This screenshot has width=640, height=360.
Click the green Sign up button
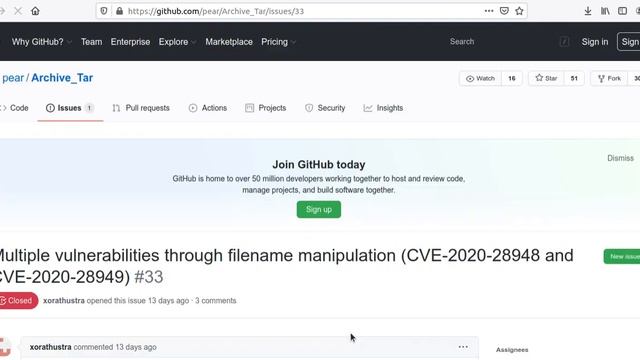[x=319, y=209]
